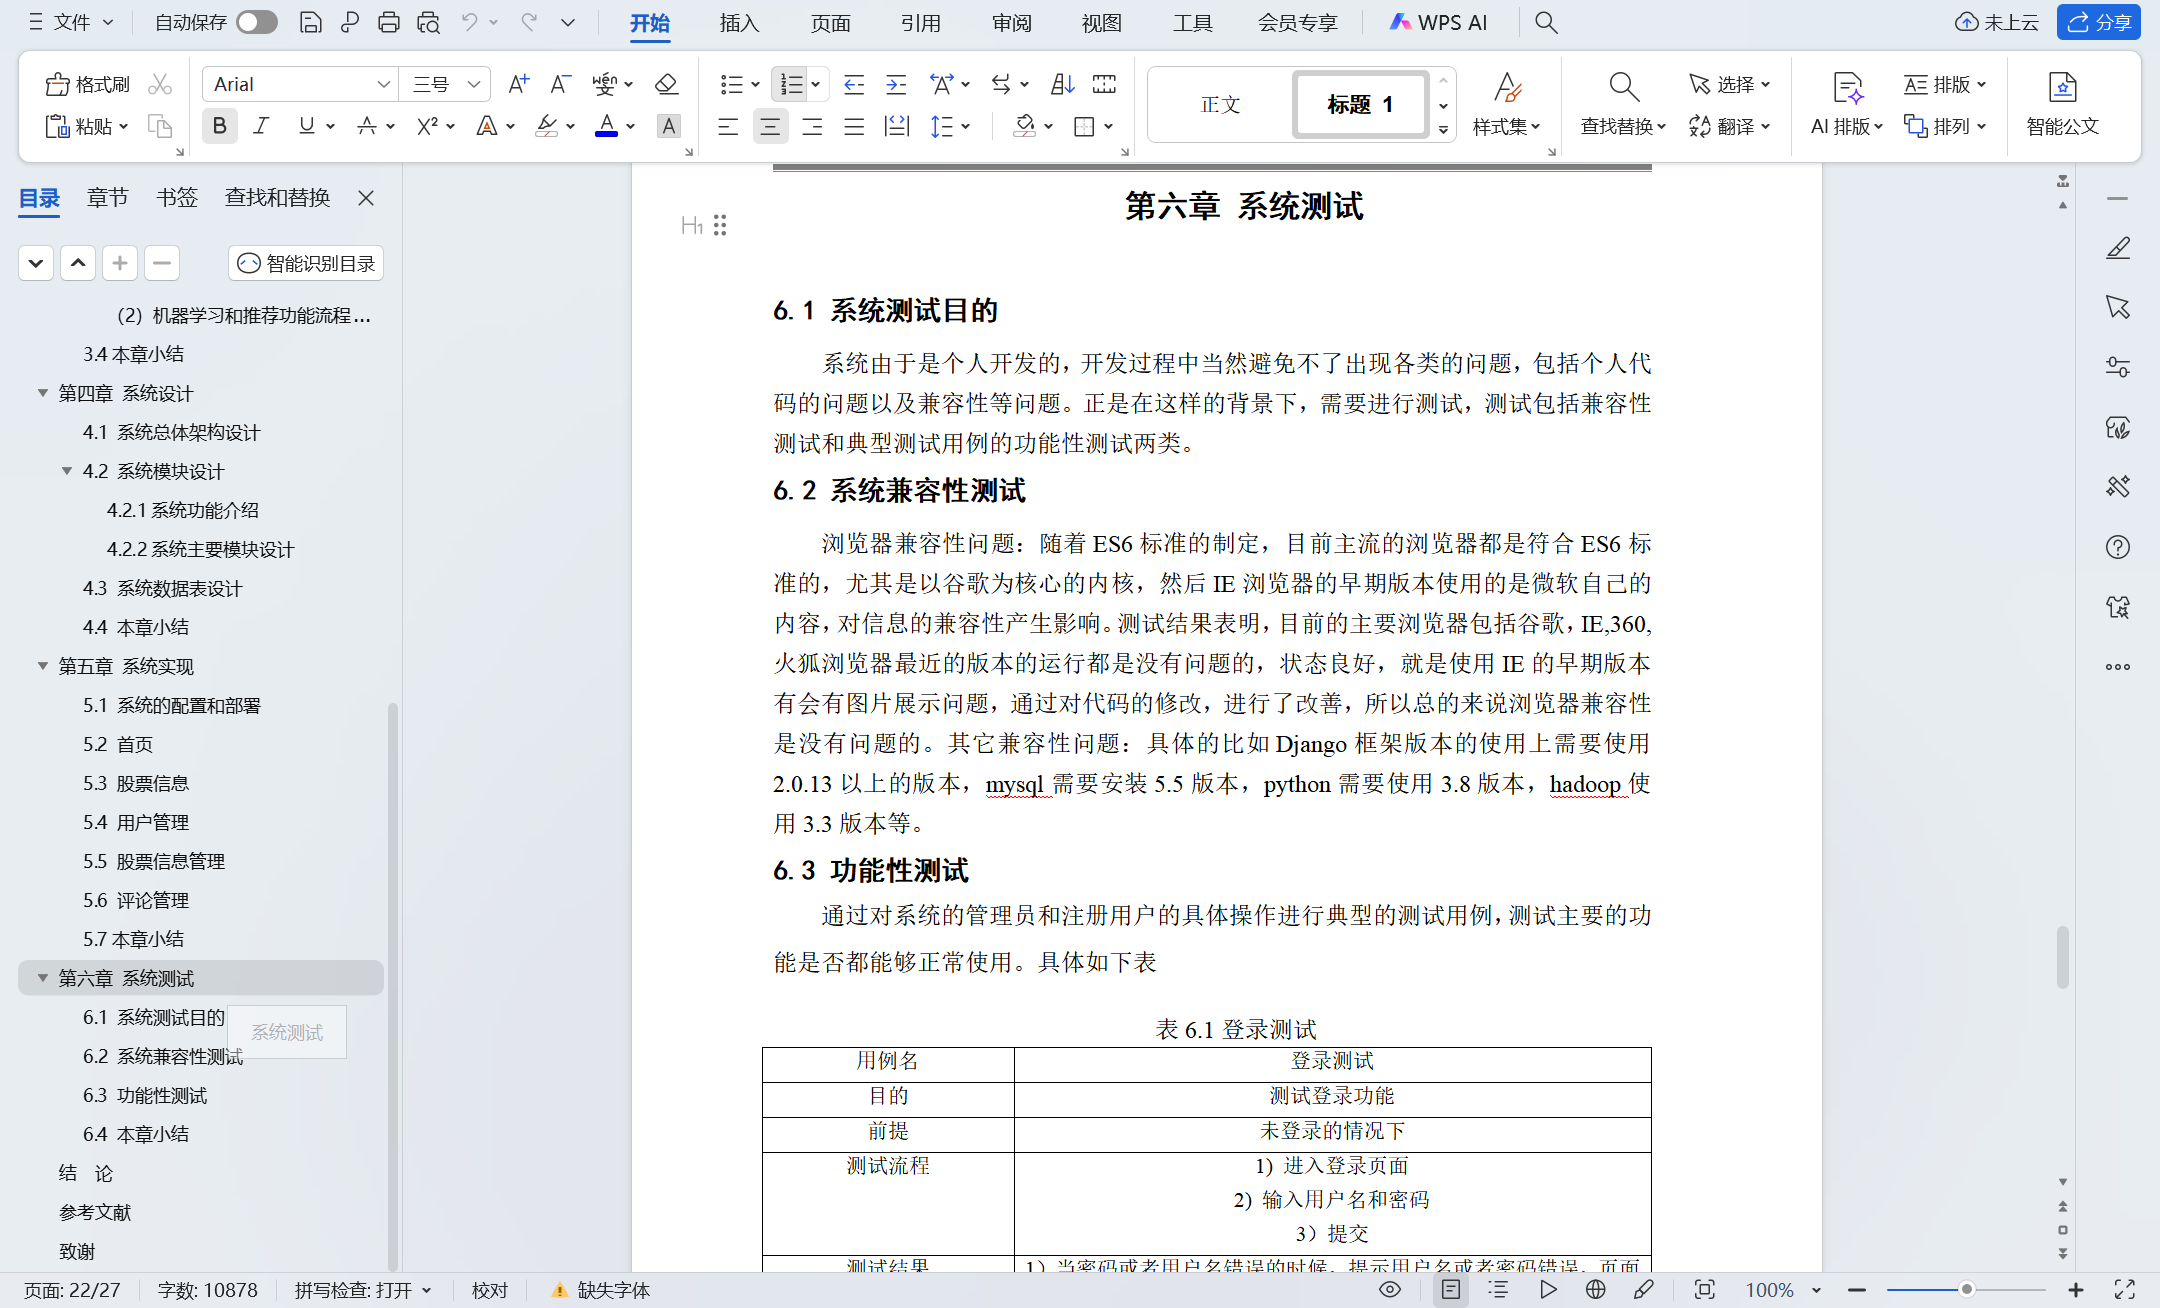Select center paragraph alignment

pos(770,126)
